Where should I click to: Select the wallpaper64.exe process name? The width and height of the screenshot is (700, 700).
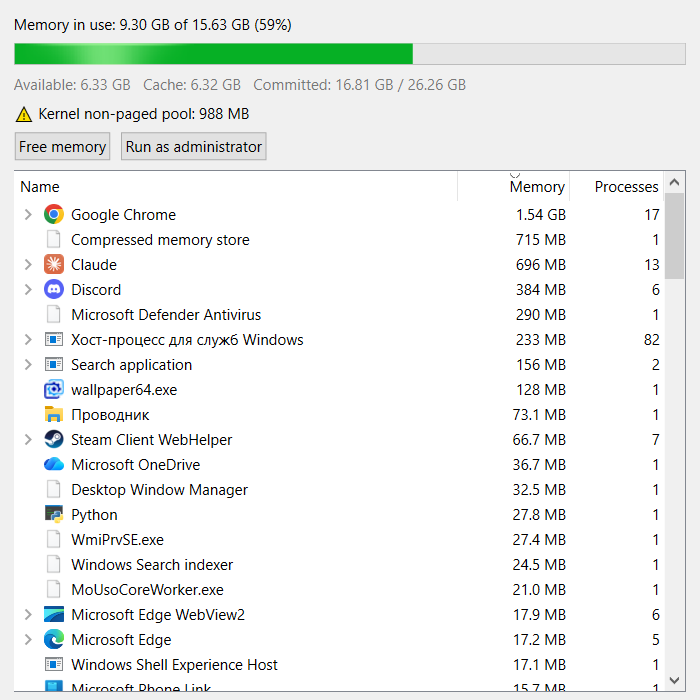(x=124, y=390)
